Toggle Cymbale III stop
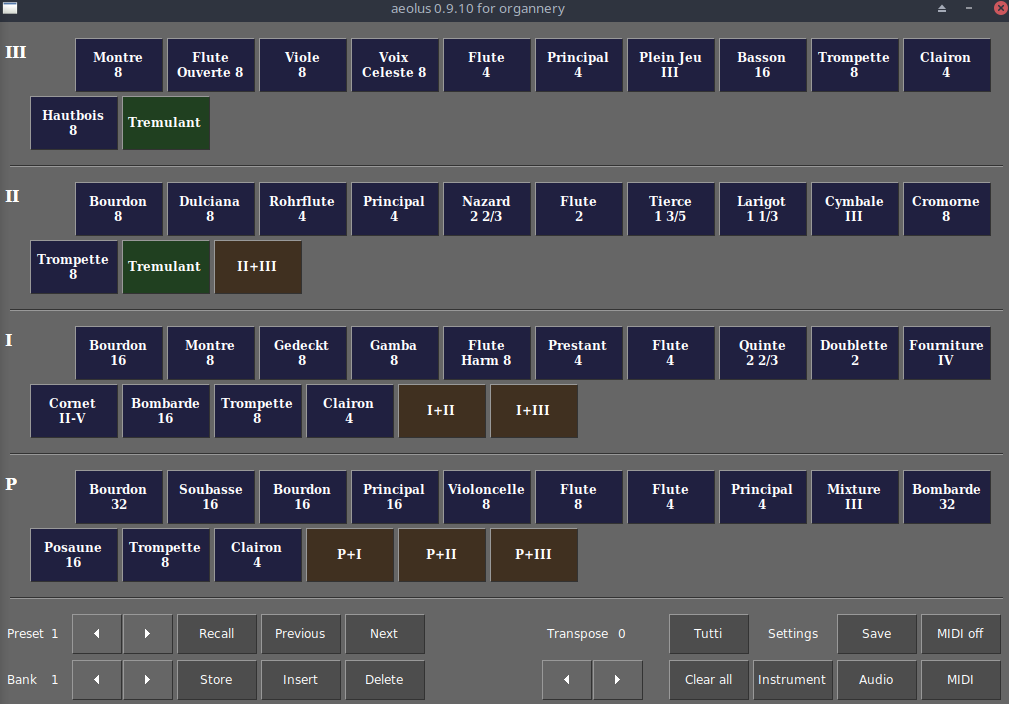The height and width of the screenshot is (704, 1009). point(855,209)
